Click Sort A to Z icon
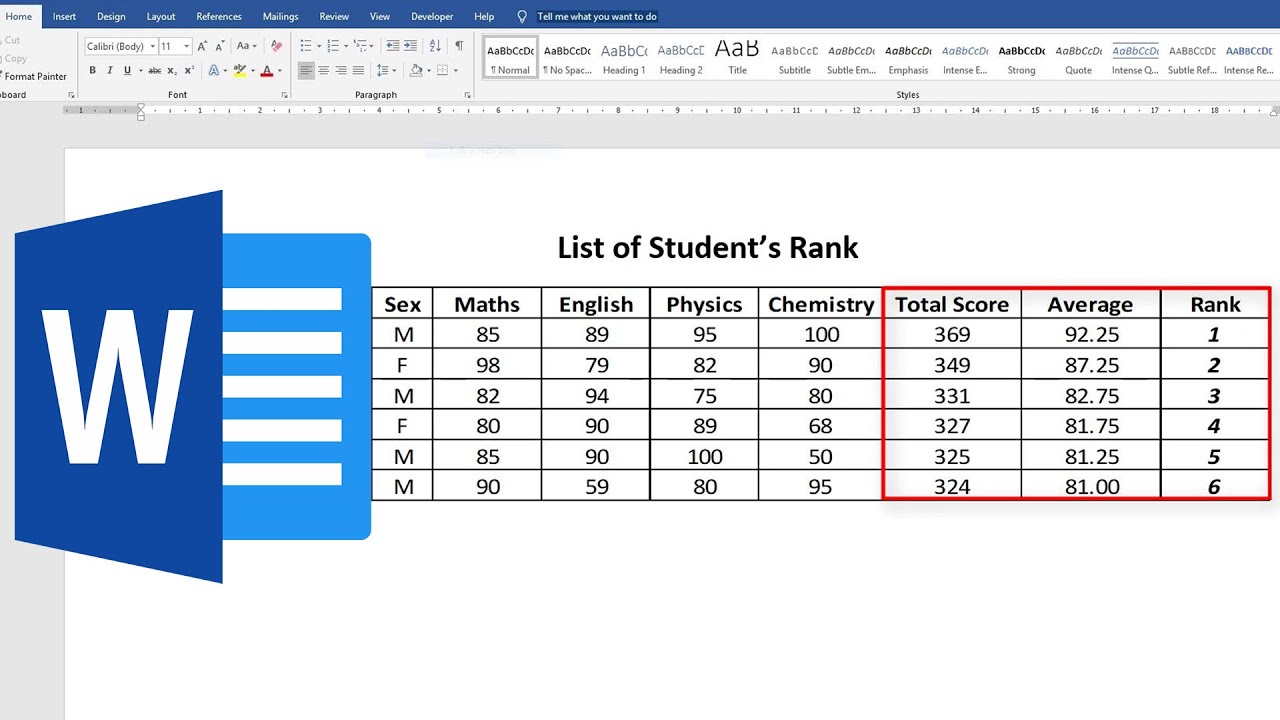This screenshot has height=720, width=1280. tap(435, 46)
